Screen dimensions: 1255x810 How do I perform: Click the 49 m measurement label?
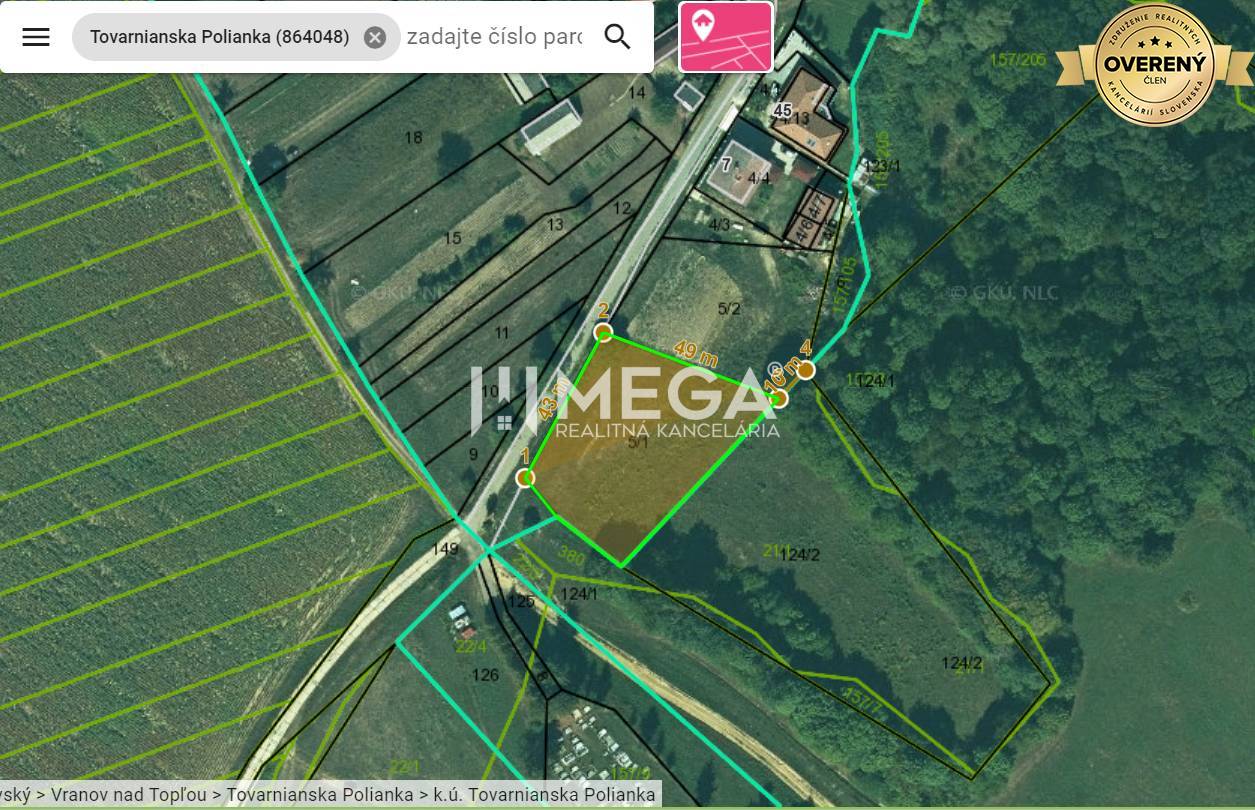(695, 353)
